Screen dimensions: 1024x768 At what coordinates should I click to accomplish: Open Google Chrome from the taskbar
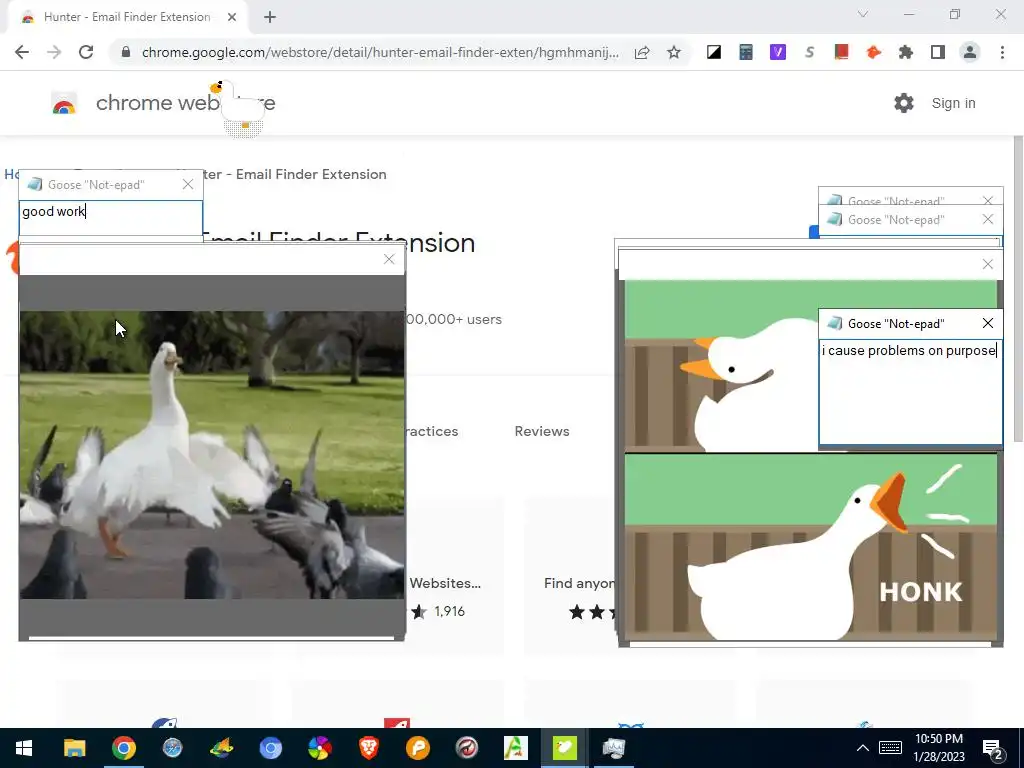pos(123,748)
